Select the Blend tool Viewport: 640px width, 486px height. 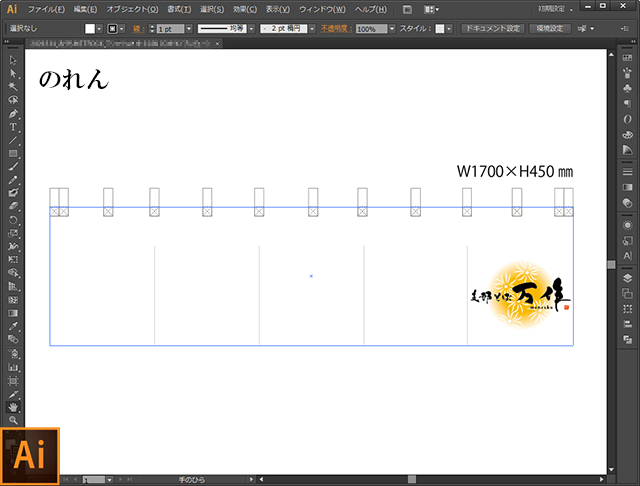(13, 339)
